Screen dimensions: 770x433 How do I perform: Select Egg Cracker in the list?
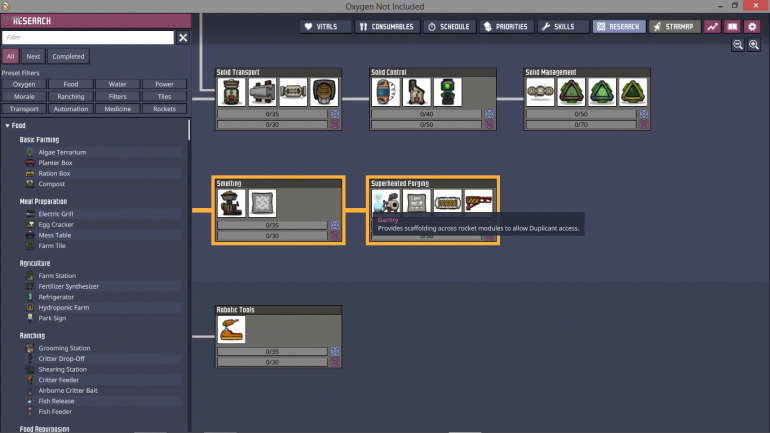(103, 224)
